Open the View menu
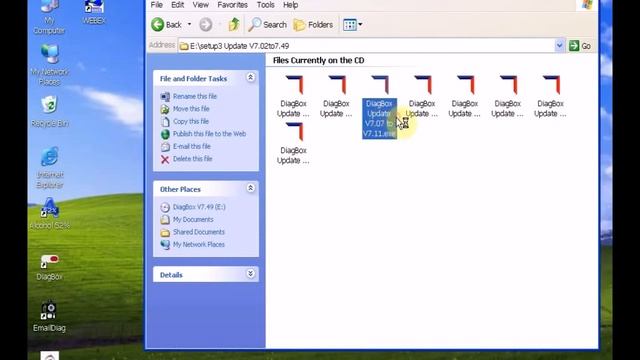 [x=200, y=5]
